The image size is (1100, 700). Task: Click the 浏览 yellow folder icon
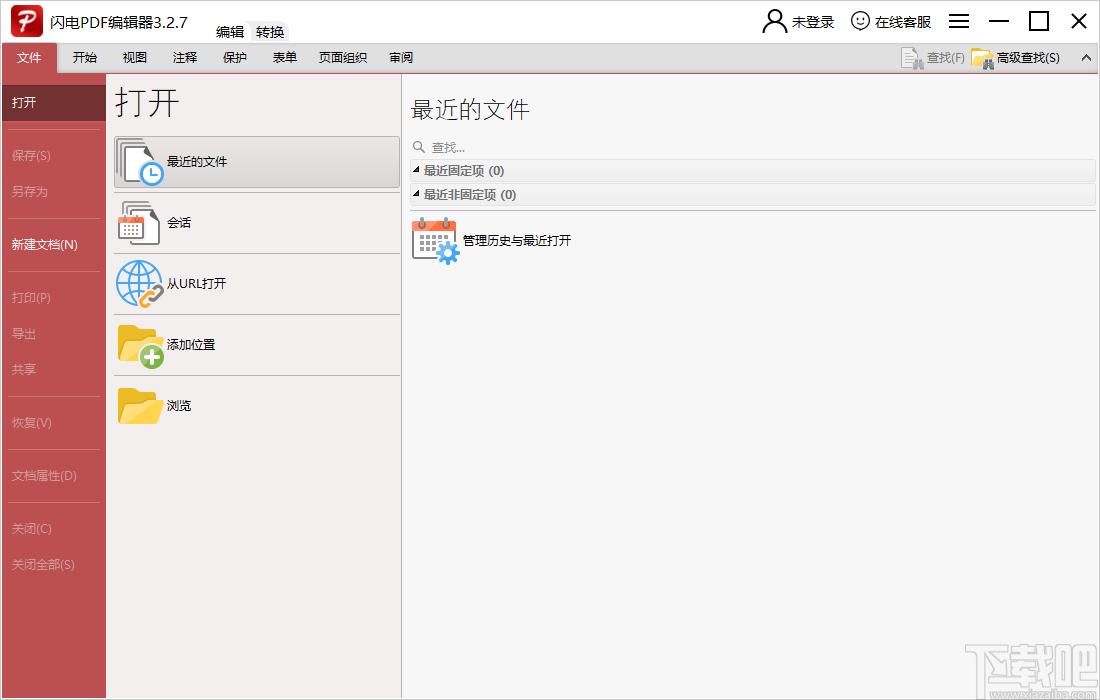pos(140,406)
